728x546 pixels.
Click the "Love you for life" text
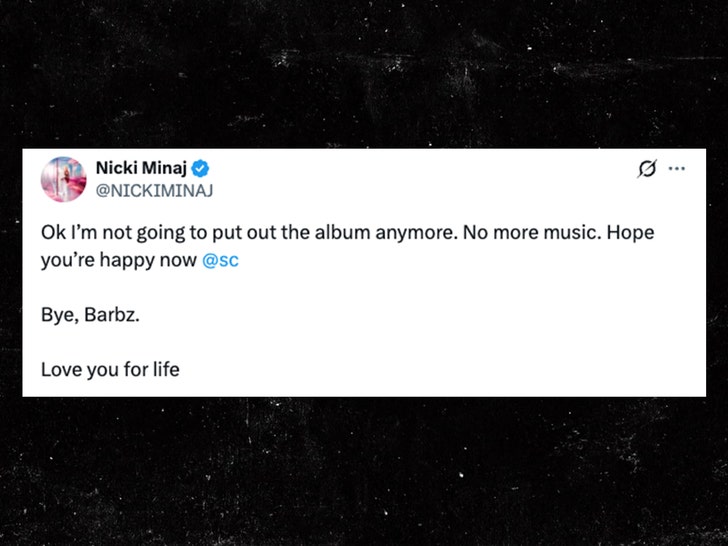click(110, 370)
